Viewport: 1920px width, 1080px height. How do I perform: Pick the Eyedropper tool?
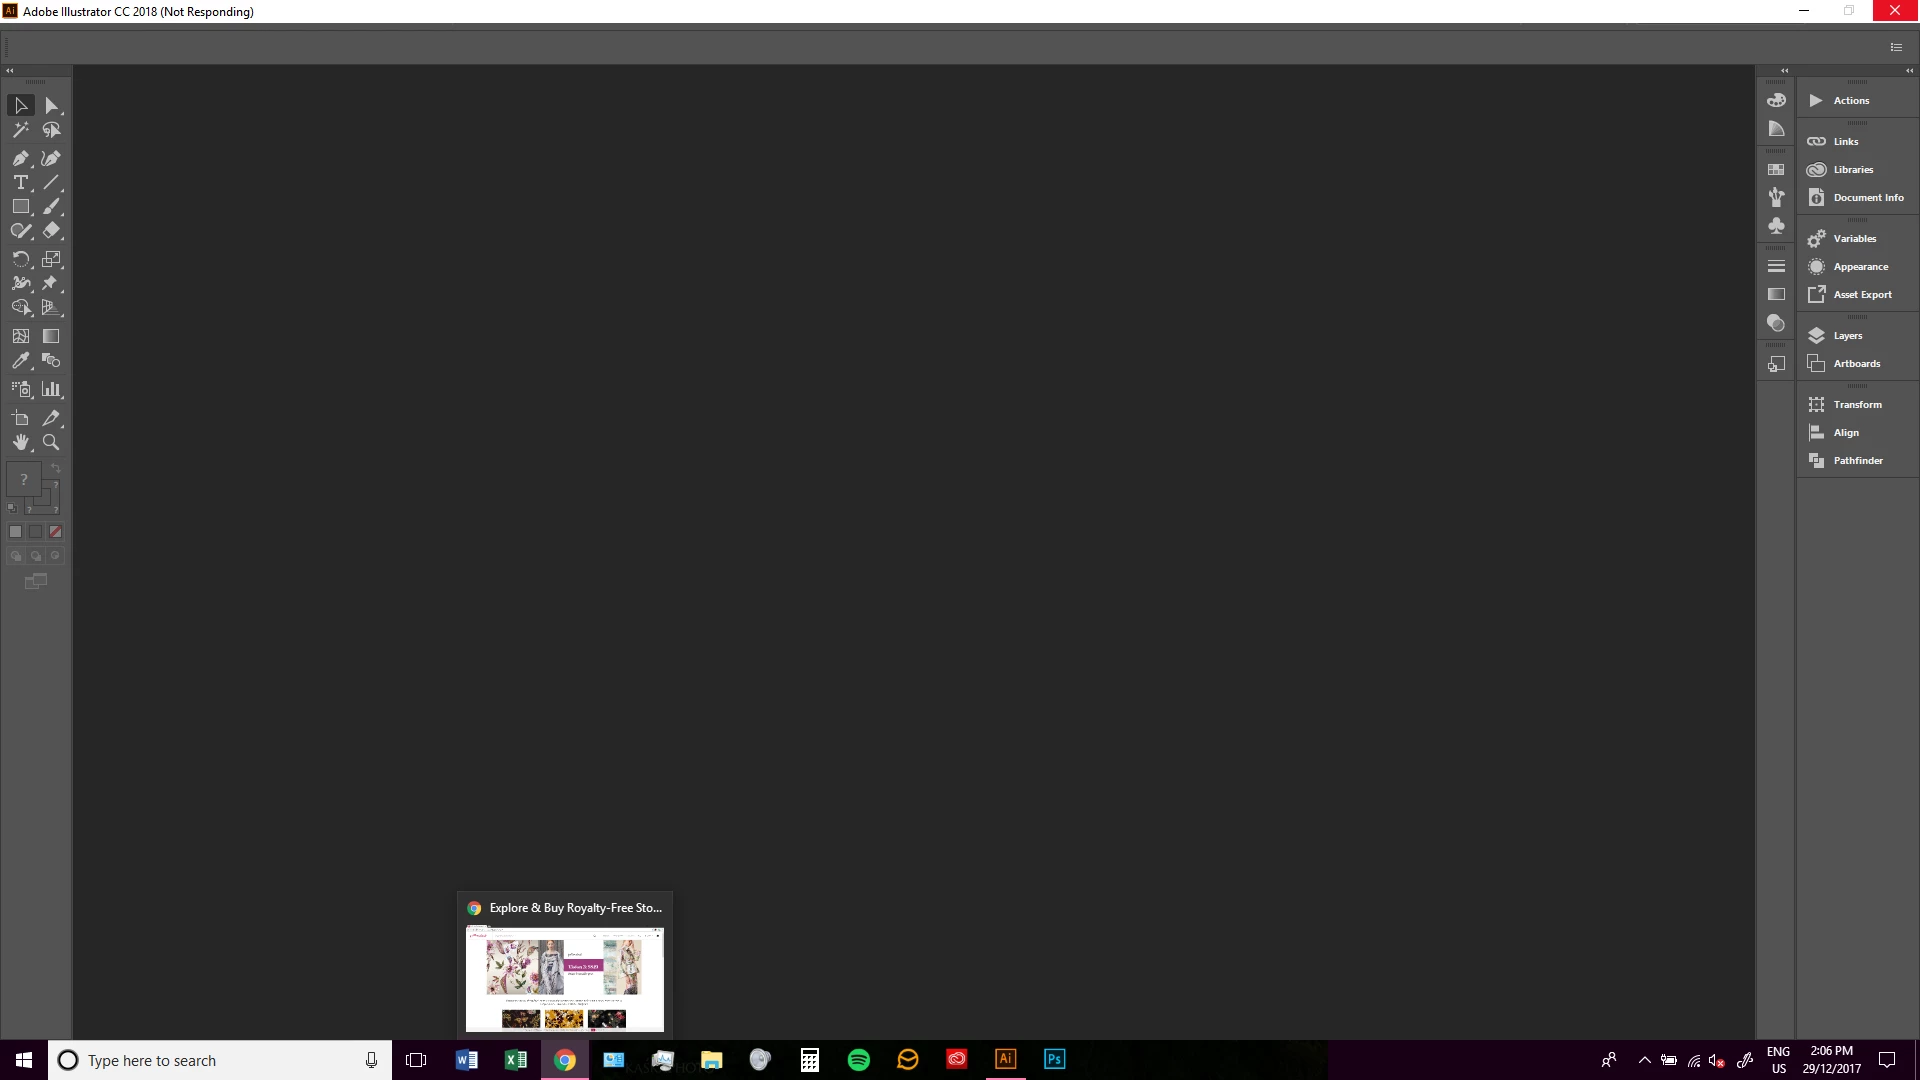coord(20,361)
